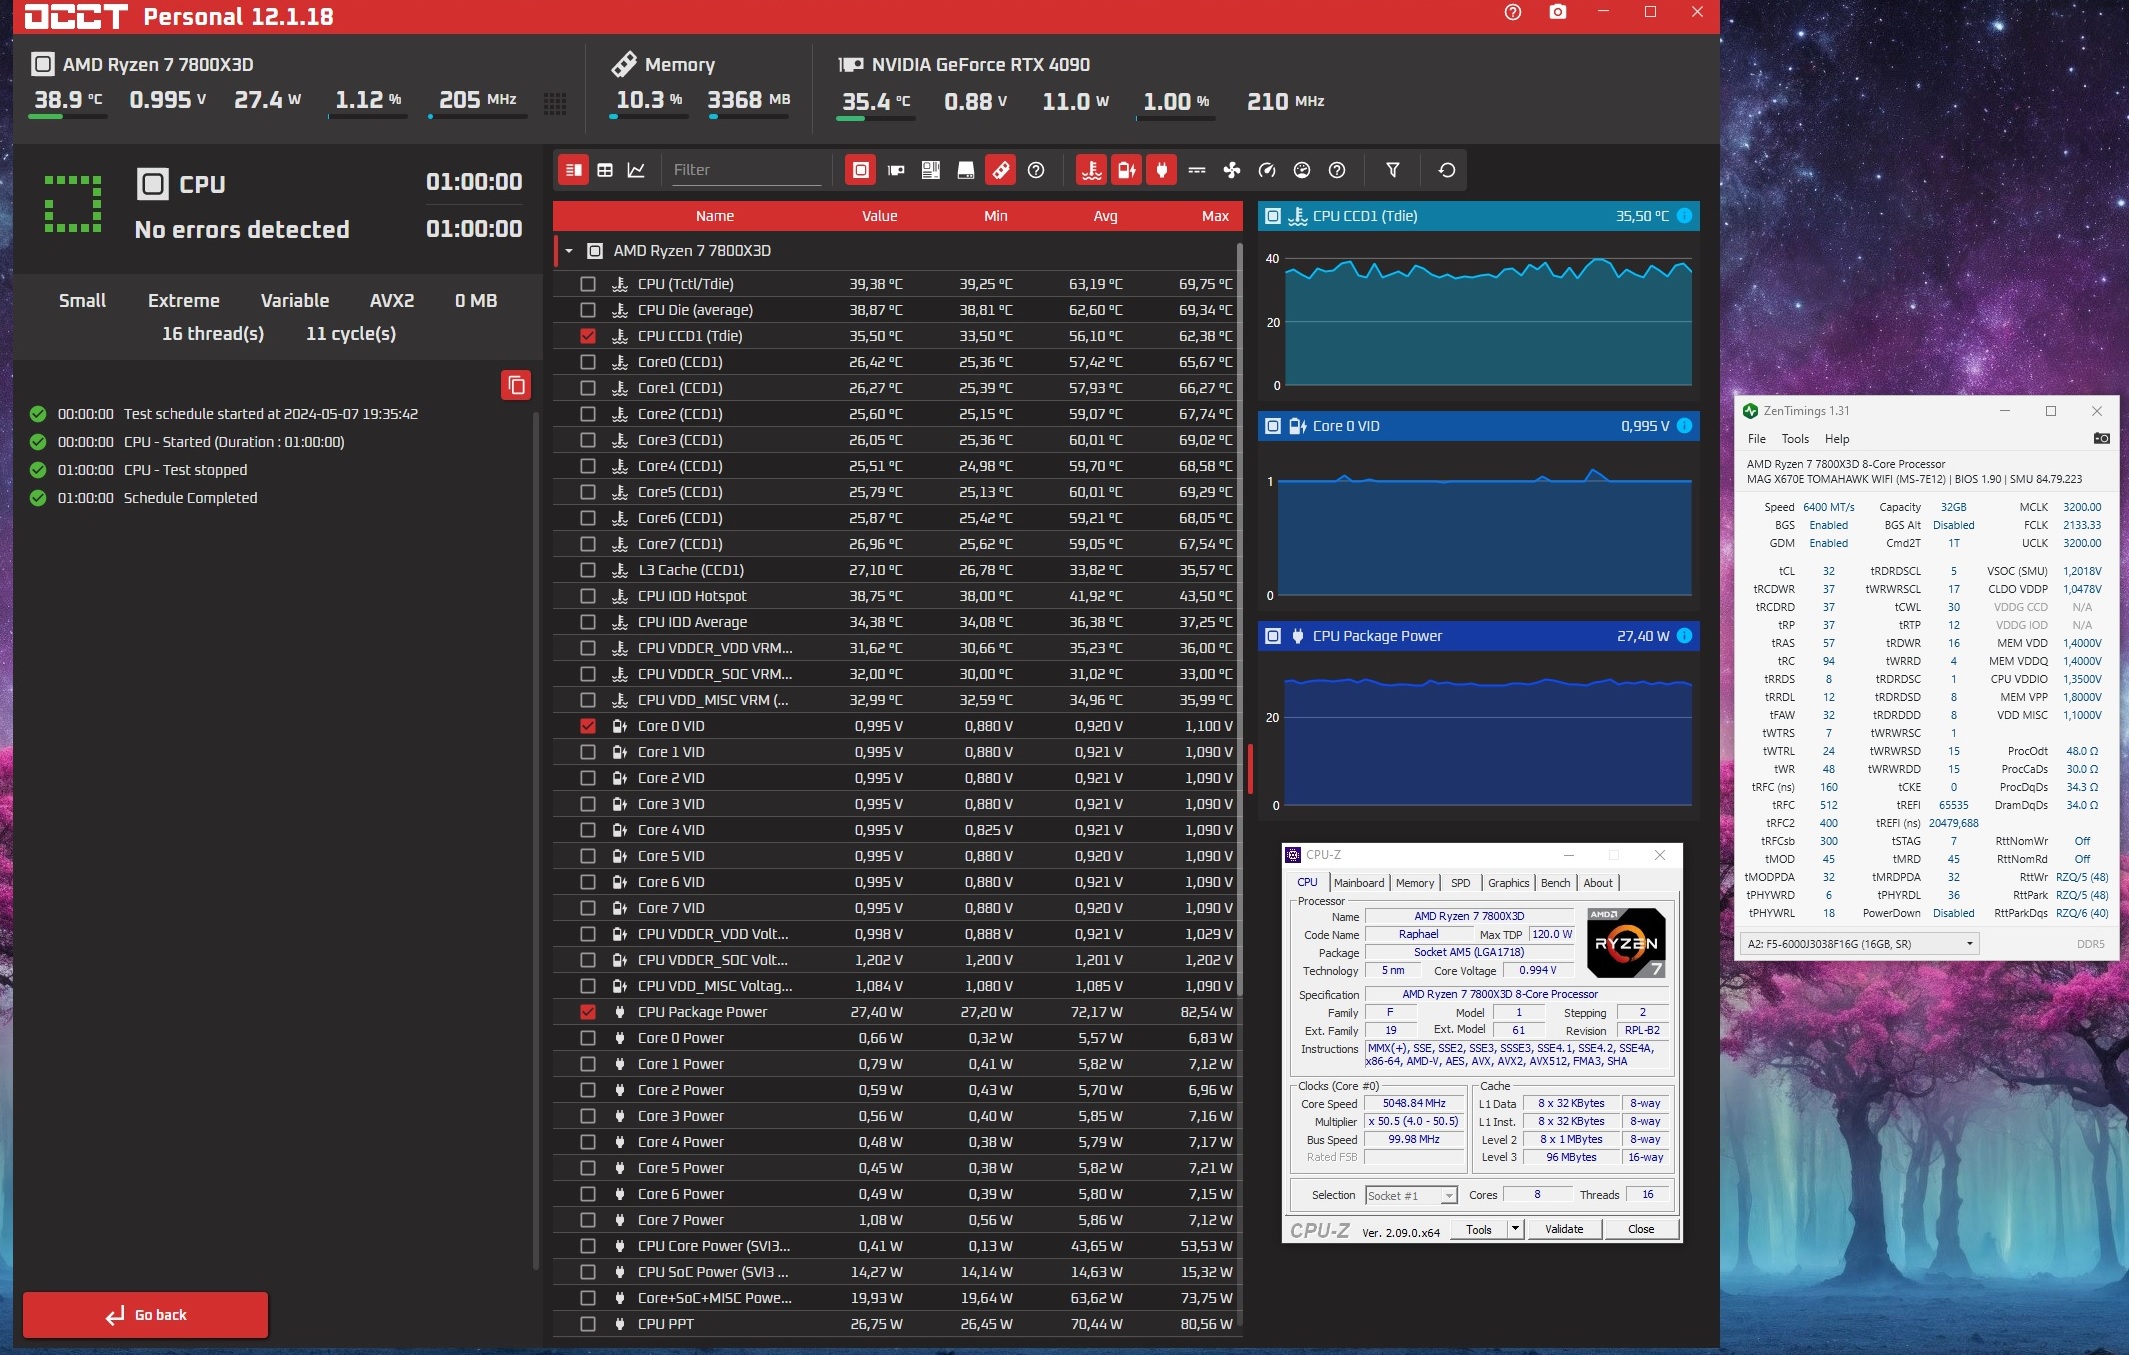Viewport: 2129px width, 1355px height.
Task: Open advanced sensor filter funnel icon
Action: click(x=1392, y=170)
